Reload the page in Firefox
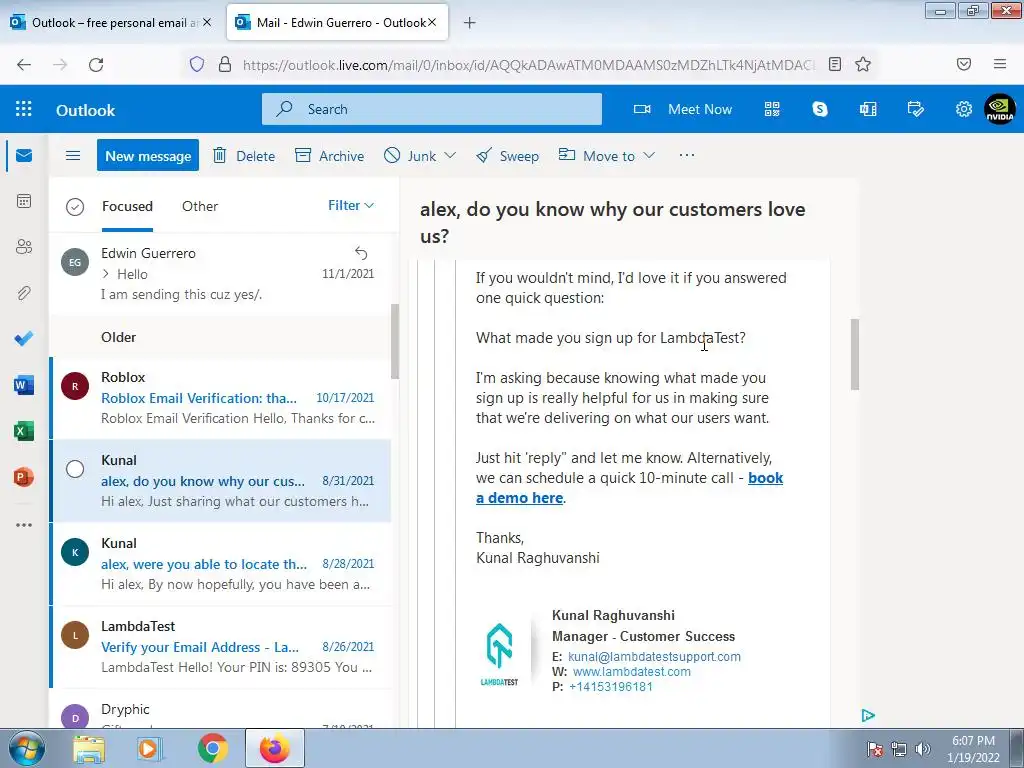The height and width of the screenshot is (768, 1024). click(96, 64)
